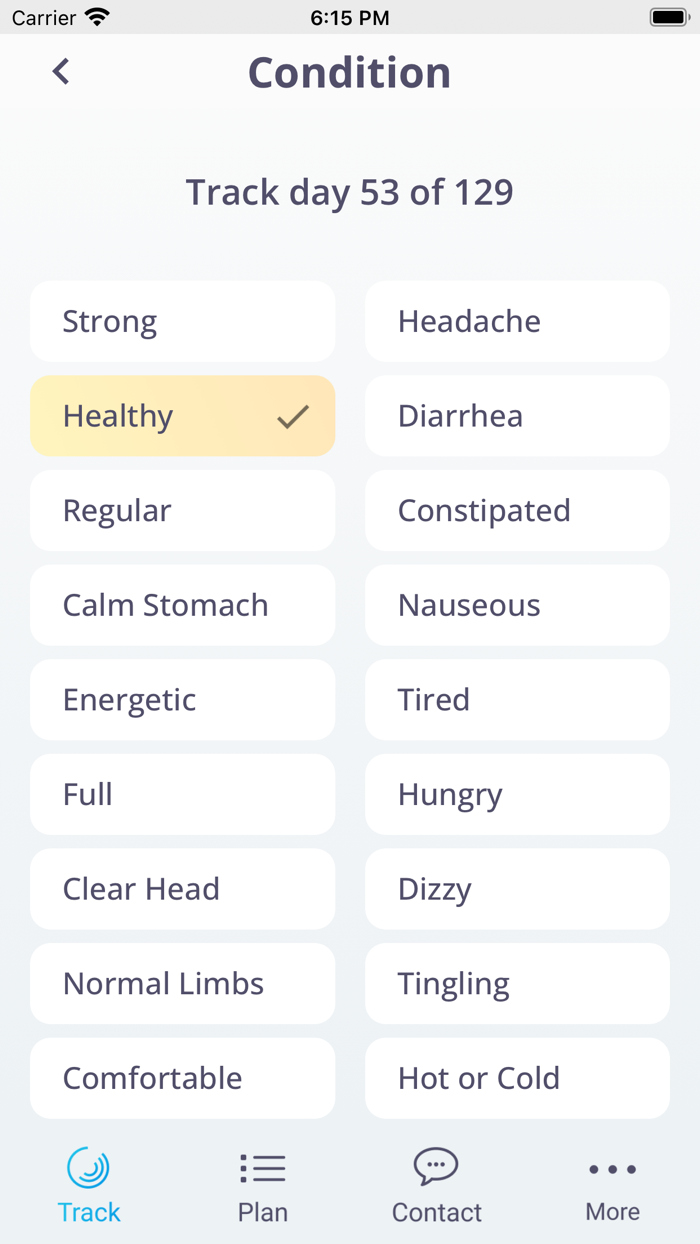The height and width of the screenshot is (1244, 700).
Task: Select the Dizzy symptom tile
Action: point(517,889)
